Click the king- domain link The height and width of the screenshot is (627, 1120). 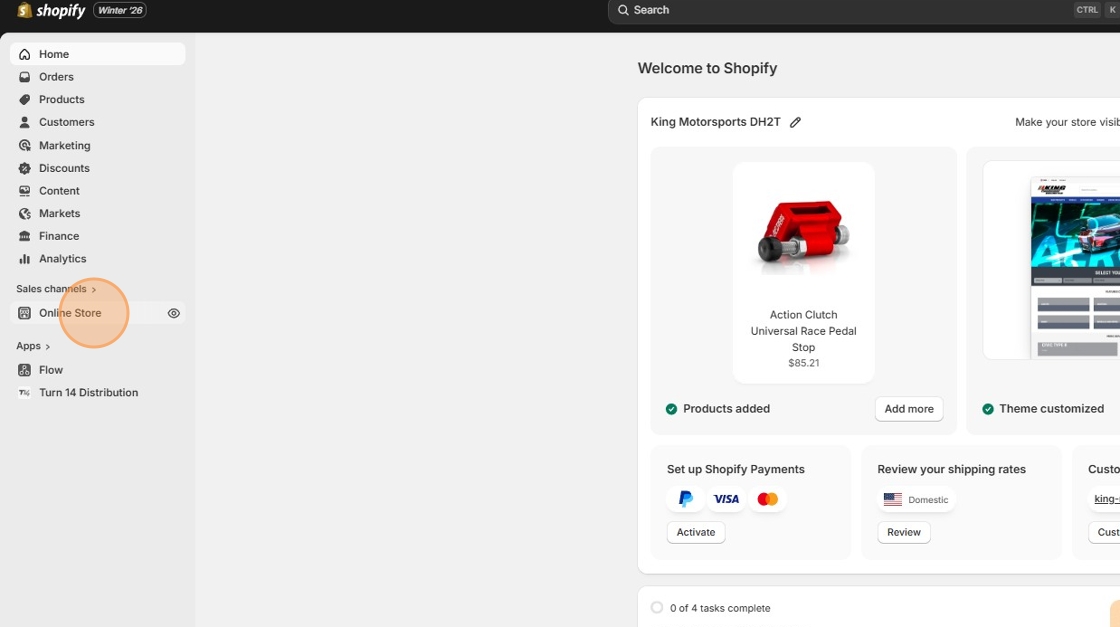1106,498
